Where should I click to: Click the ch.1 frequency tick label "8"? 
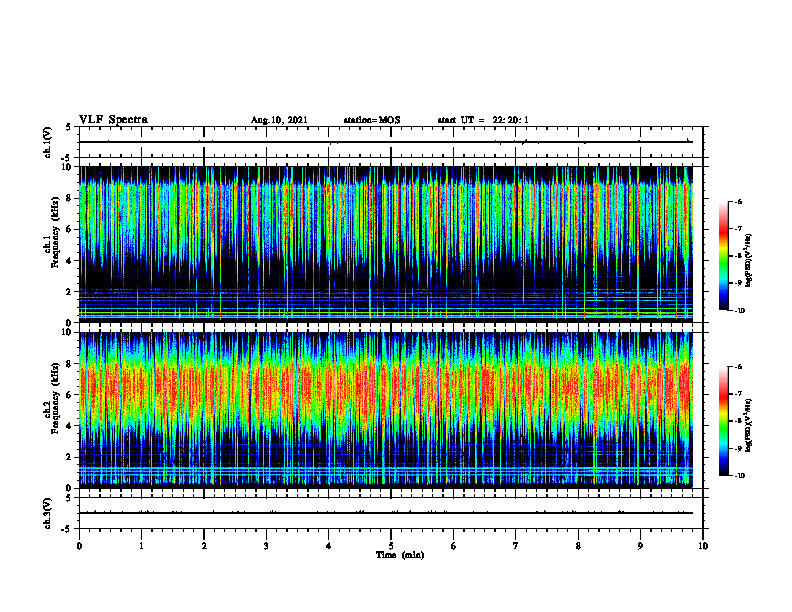pyautogui.click(x=70, y=198)
